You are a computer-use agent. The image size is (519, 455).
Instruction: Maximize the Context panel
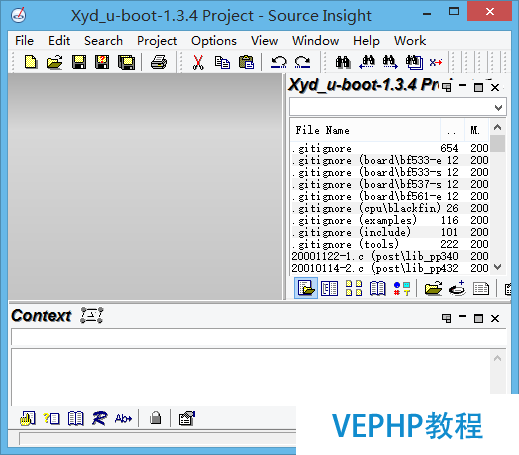click(x=478, y=318)
